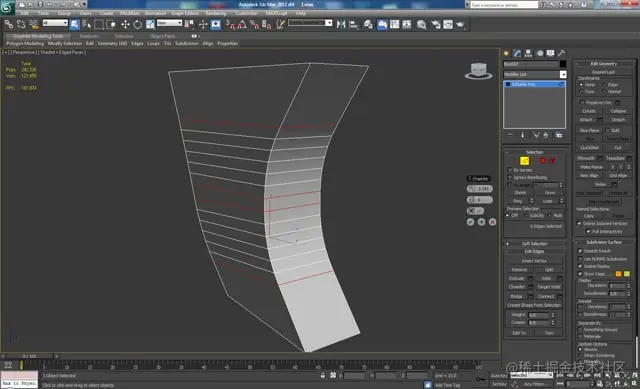
Task: Expand the Soft Selection rollout
Action: point(534,244)
